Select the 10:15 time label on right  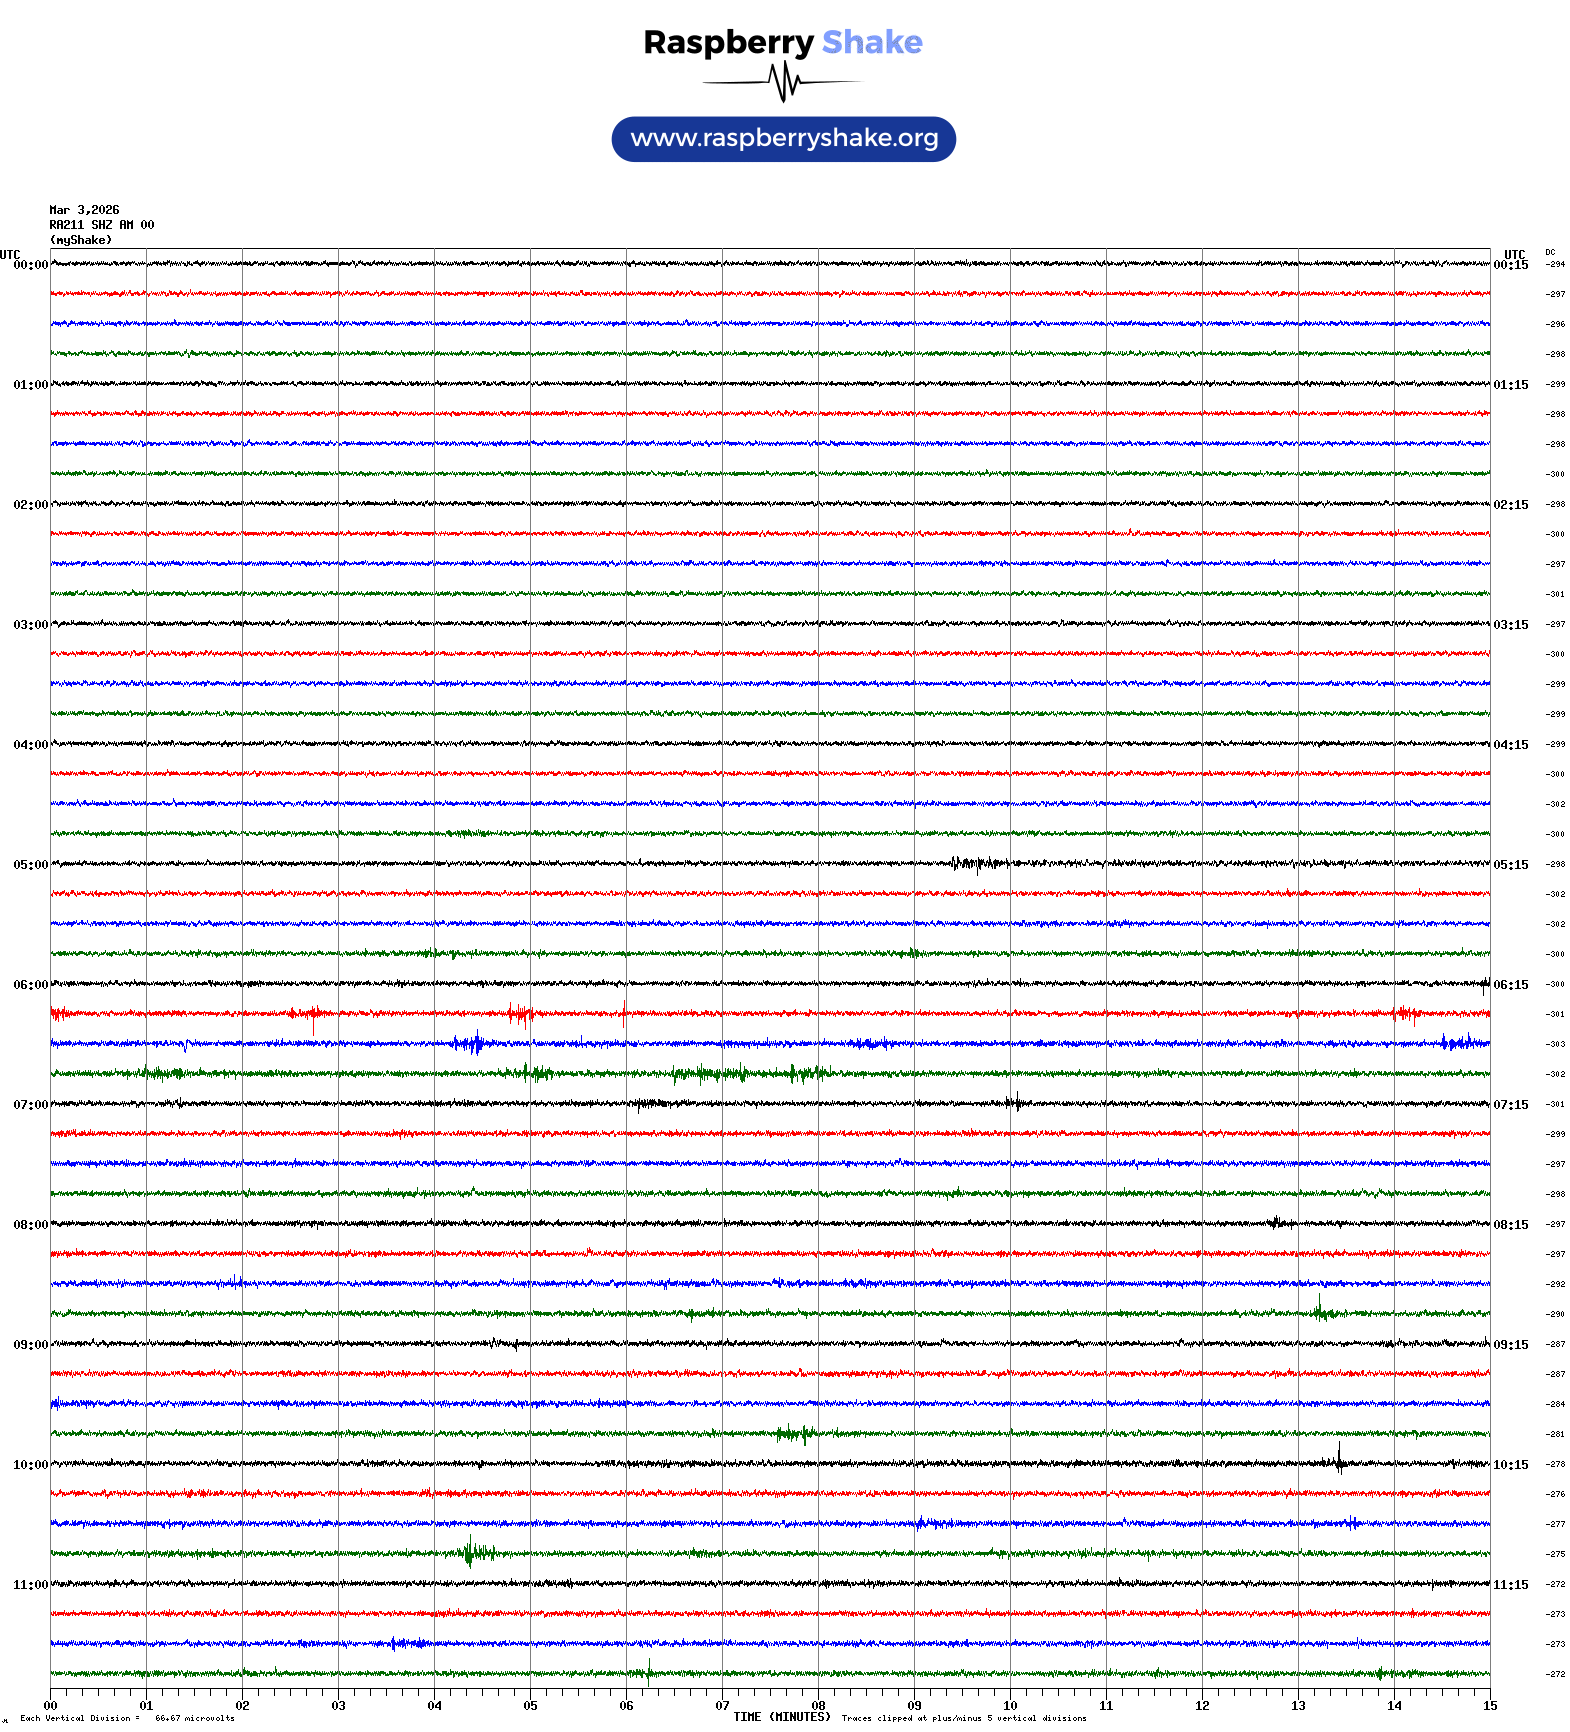[1510, 1465]
